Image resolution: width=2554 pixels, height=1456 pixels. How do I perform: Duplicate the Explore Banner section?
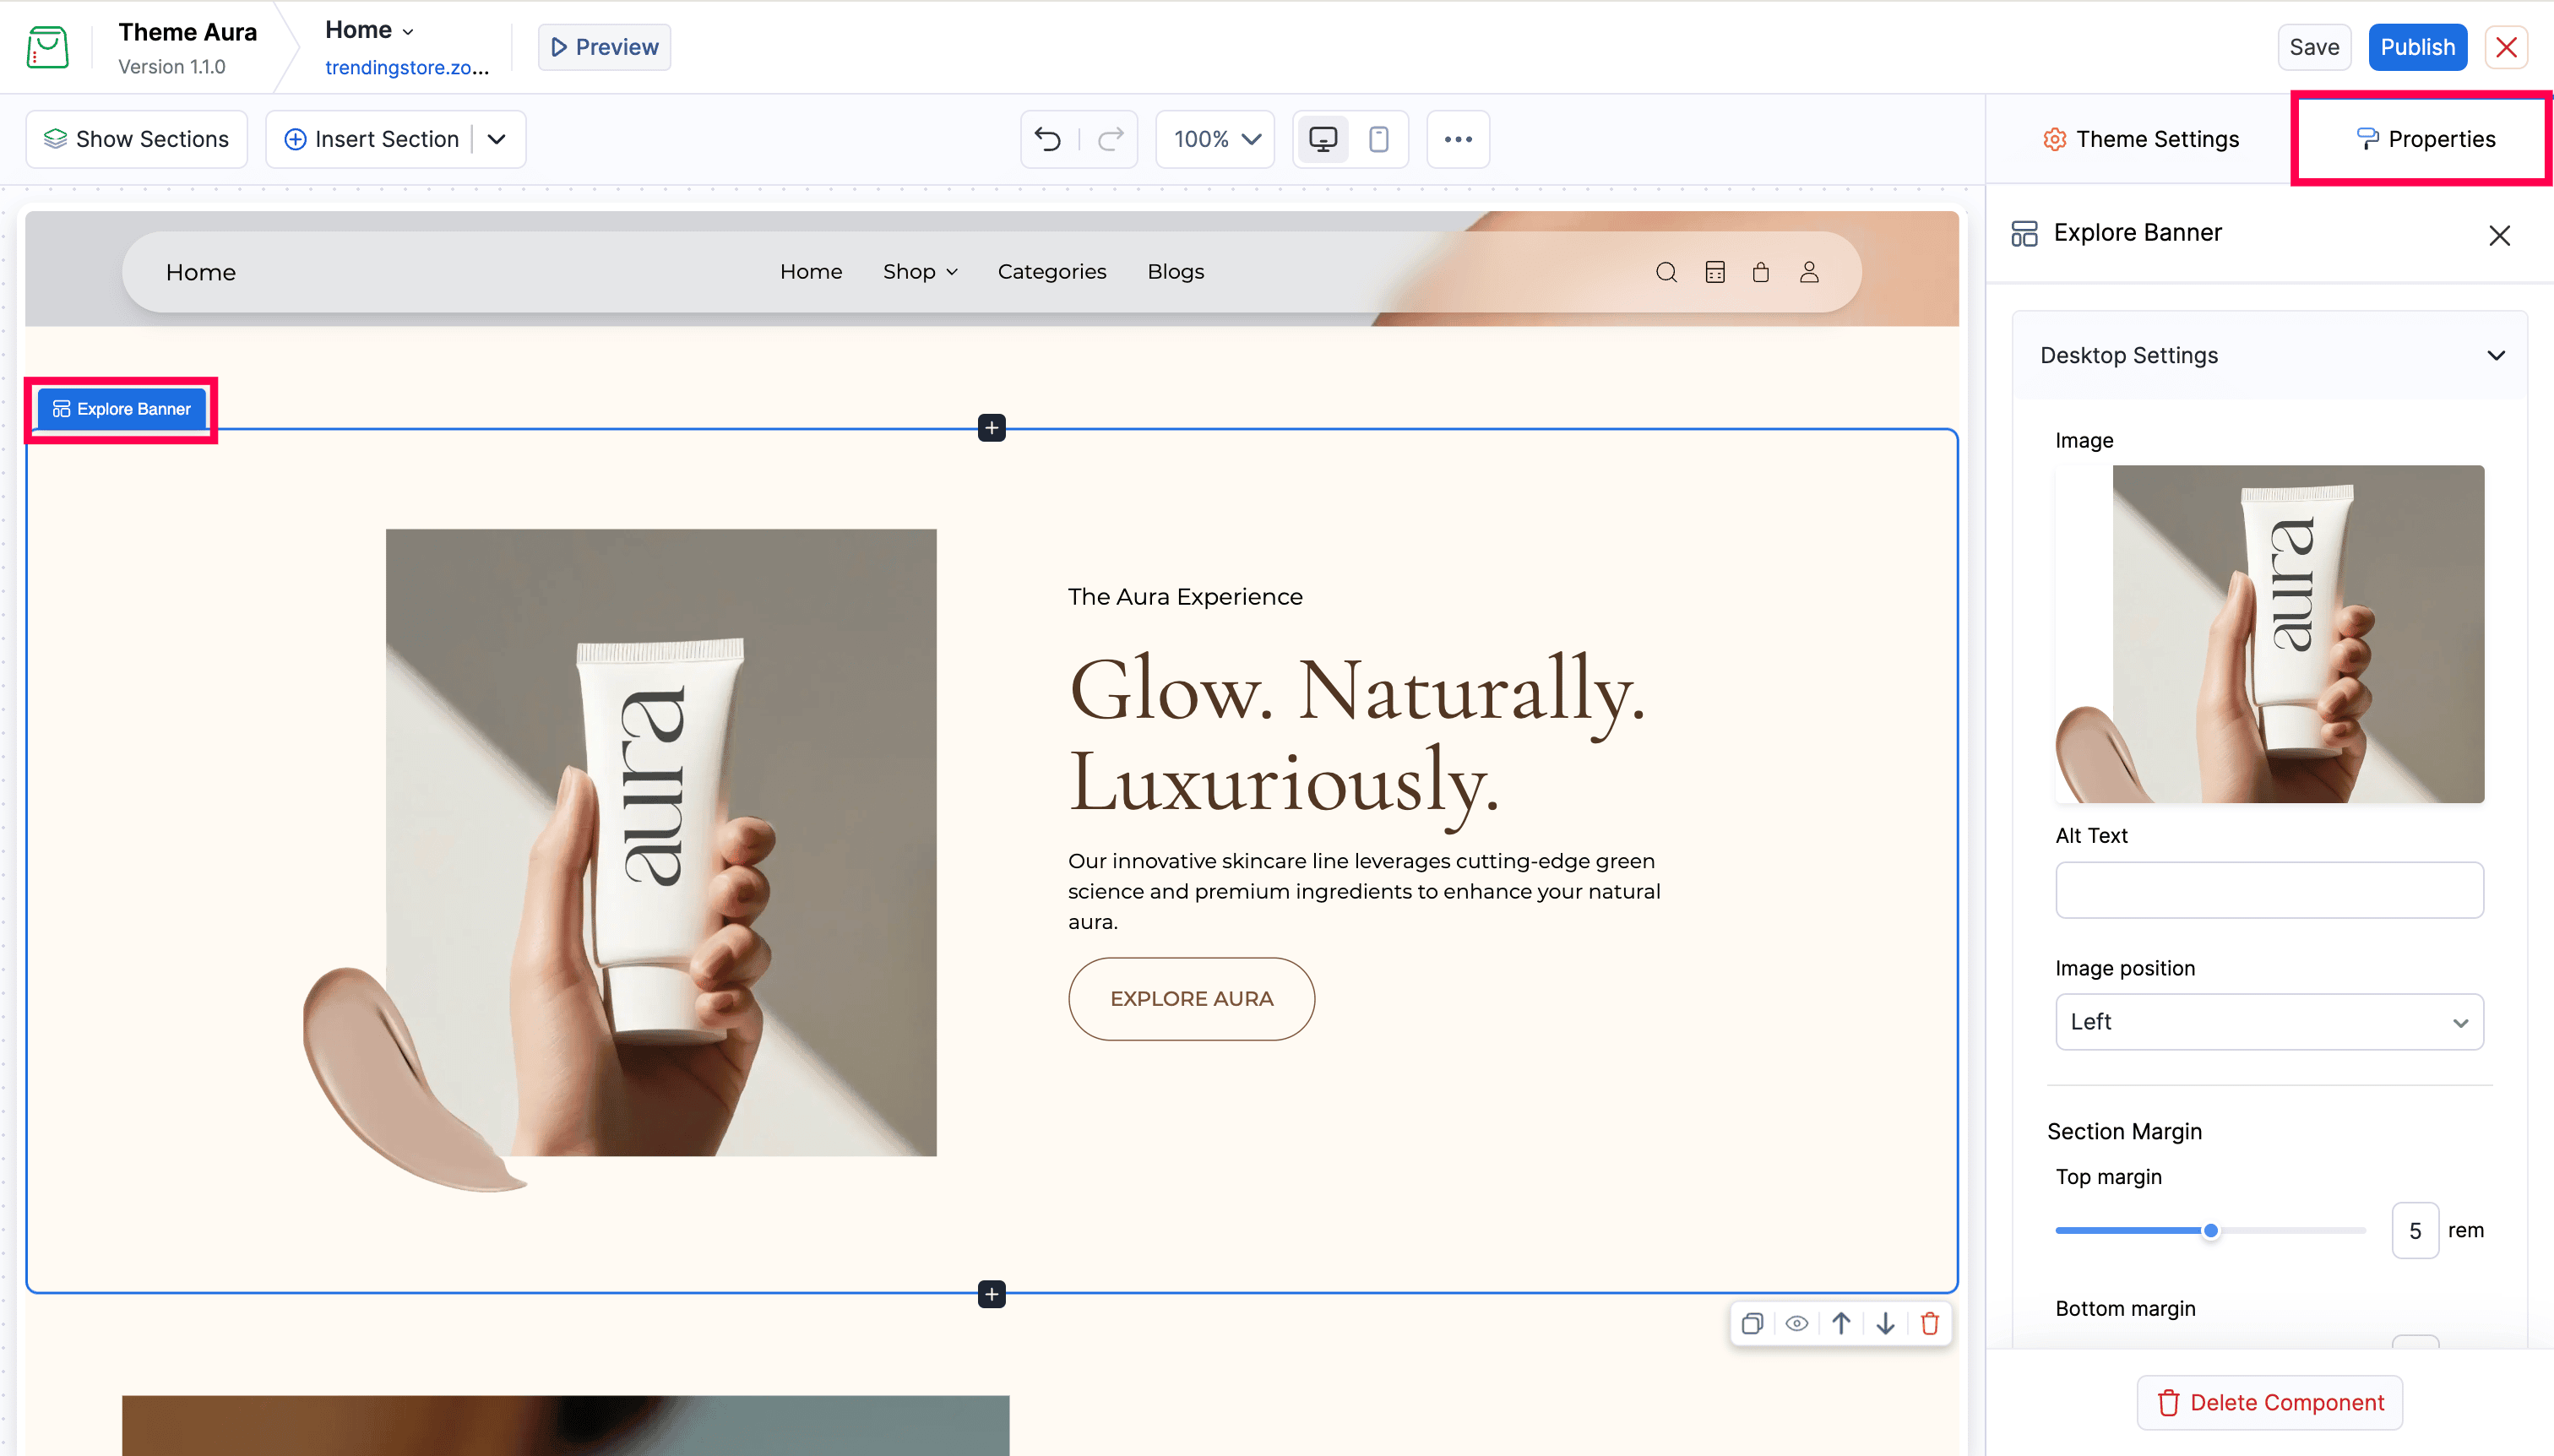(1752, 1323)
